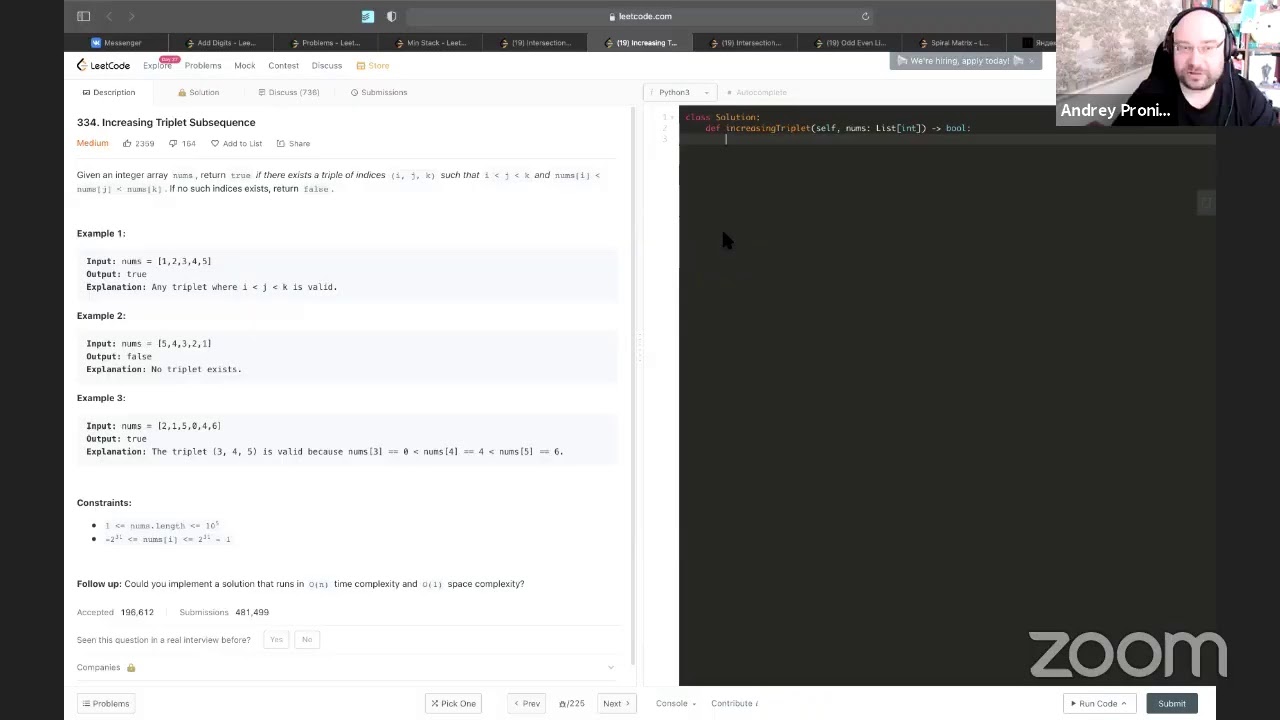This screenshot has height=720, width=1280.
Task: Open the privacy shield icon in Safari toolbar
Action: 391,16
